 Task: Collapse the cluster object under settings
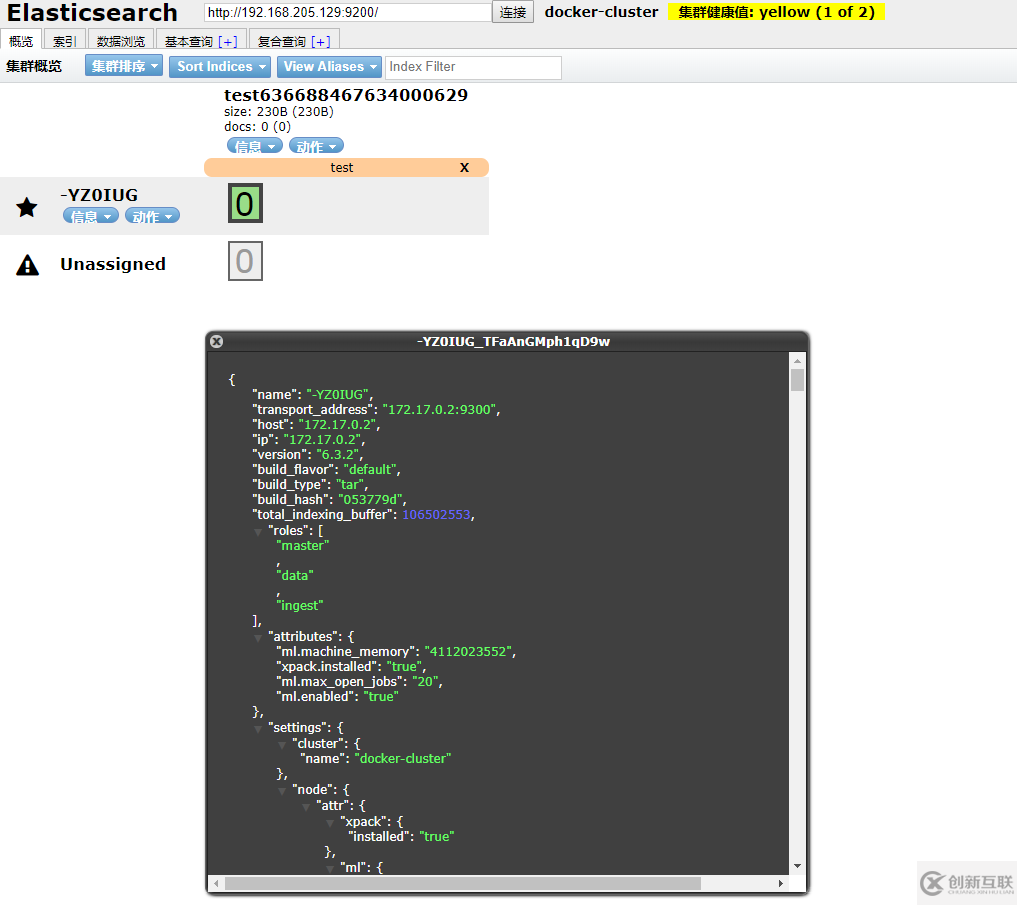[282, 743]
